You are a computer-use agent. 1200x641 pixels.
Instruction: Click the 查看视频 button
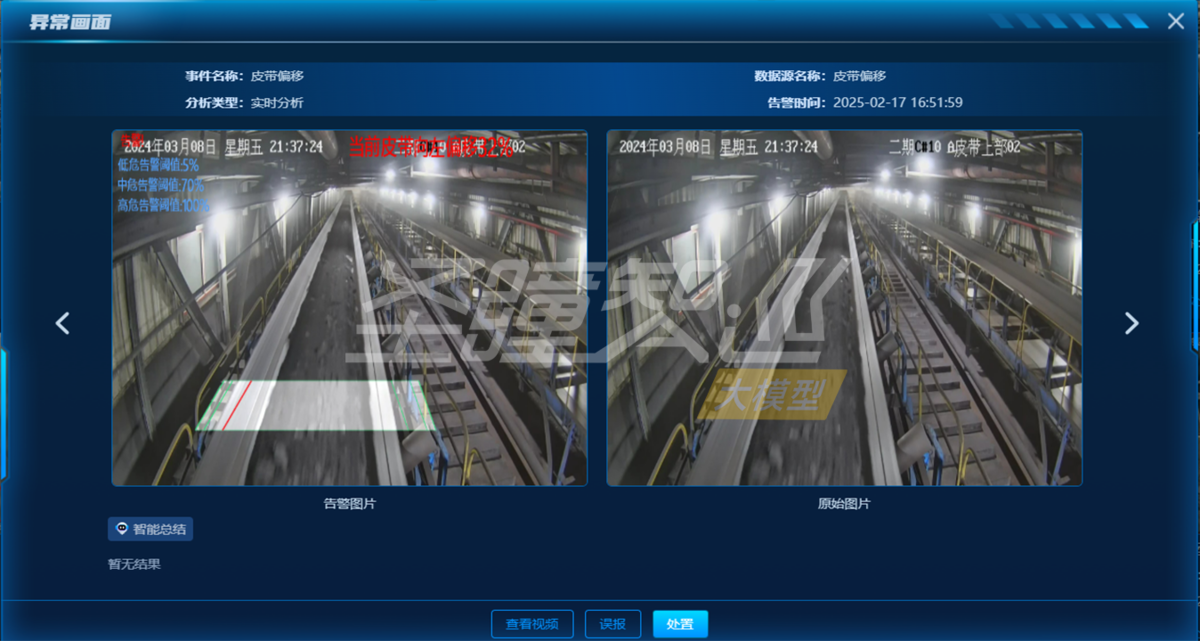(532, 624)
